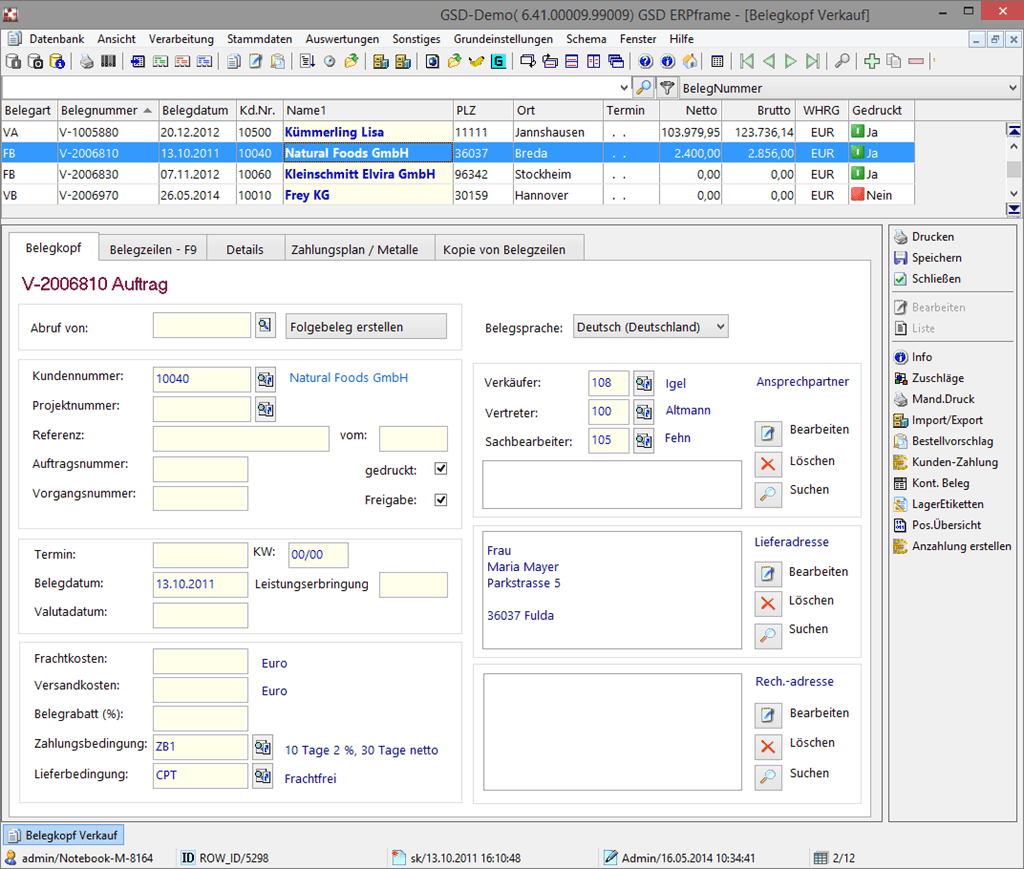The height and width of the screenshot is (869, 1024).
Task: Jump to the last record in toolbar
Action: pyautogui.click(x=813, y=61)
